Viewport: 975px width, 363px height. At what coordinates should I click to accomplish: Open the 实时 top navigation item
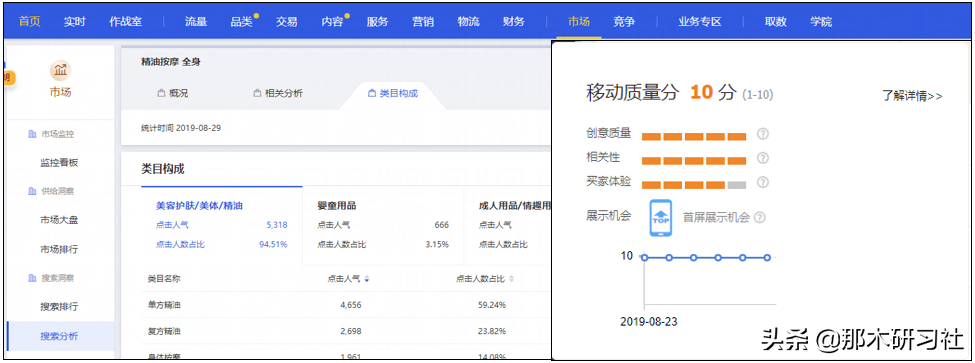click(75, 22)
